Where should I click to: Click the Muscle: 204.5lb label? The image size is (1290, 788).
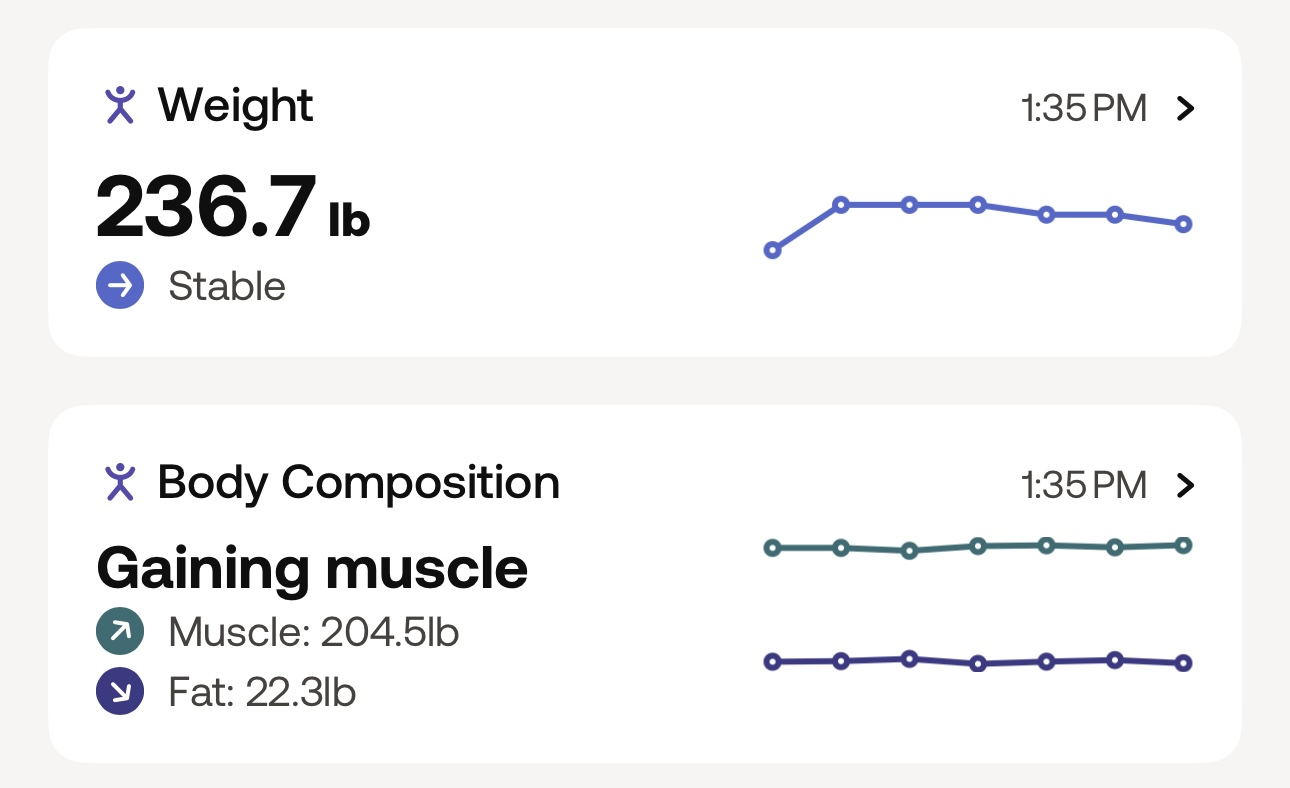pos(313,632)
